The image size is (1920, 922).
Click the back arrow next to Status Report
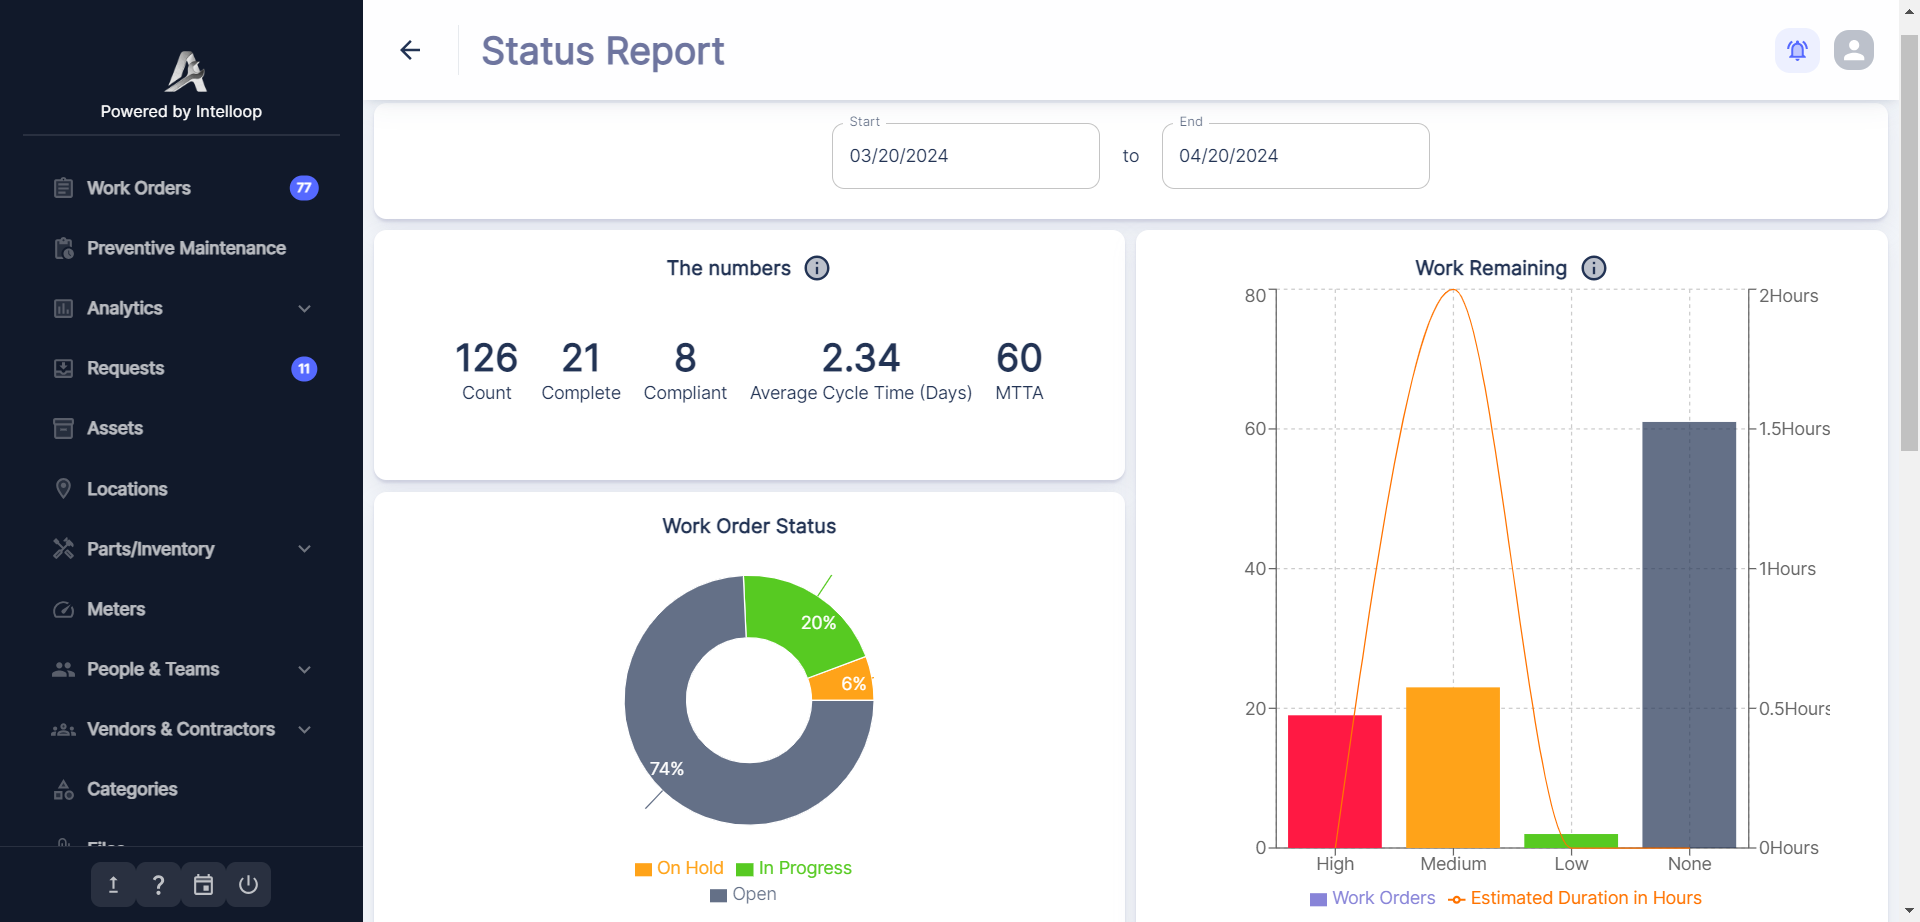(409, 49)
